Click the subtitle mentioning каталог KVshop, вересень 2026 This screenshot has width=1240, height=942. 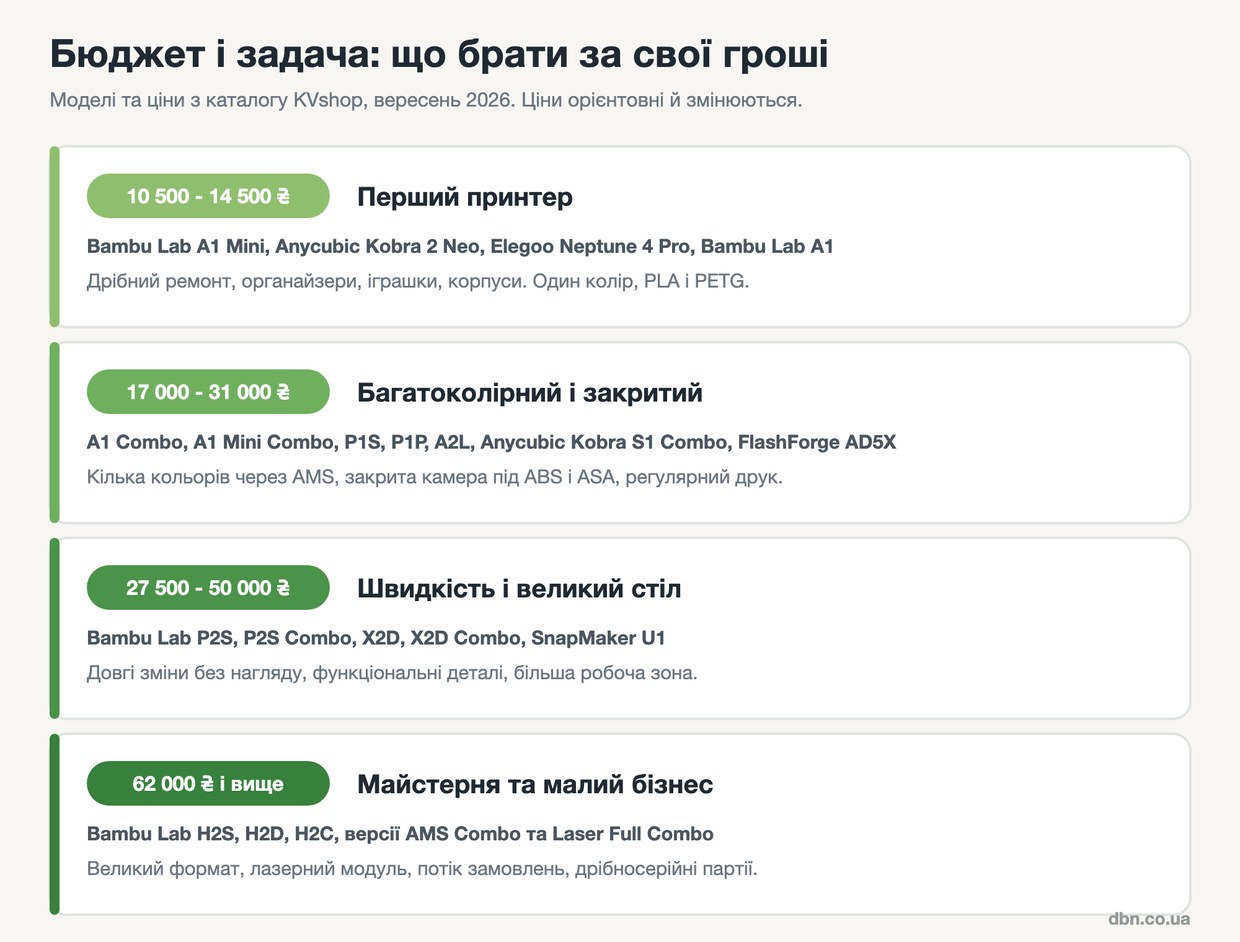(426, 101)
